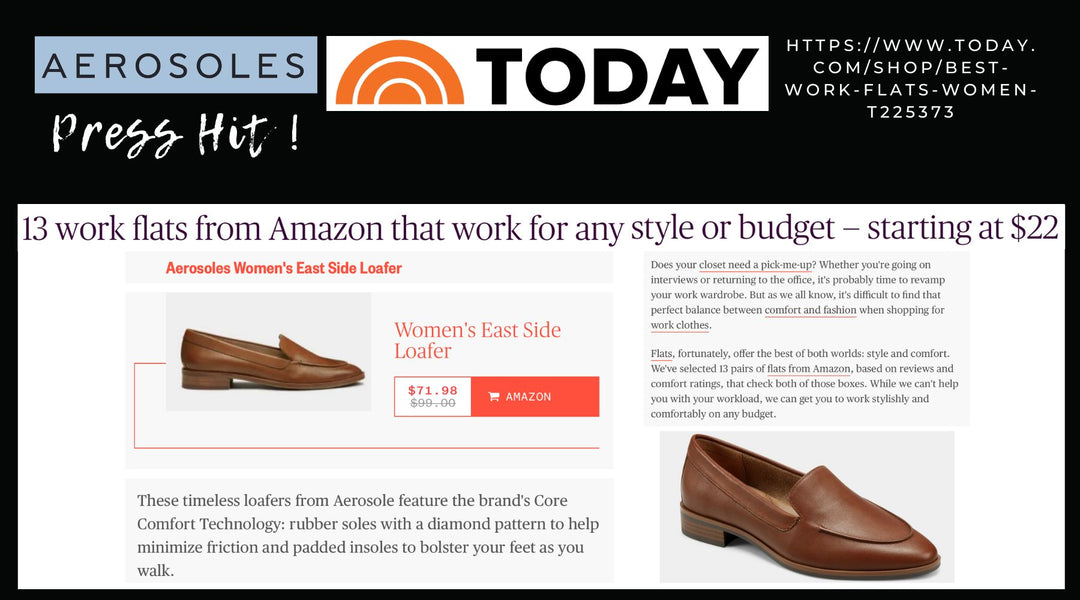1080x600 pixels.
Task: Open the Amazon purchase button
Action: pyautogui.click(x=535, y=397)
